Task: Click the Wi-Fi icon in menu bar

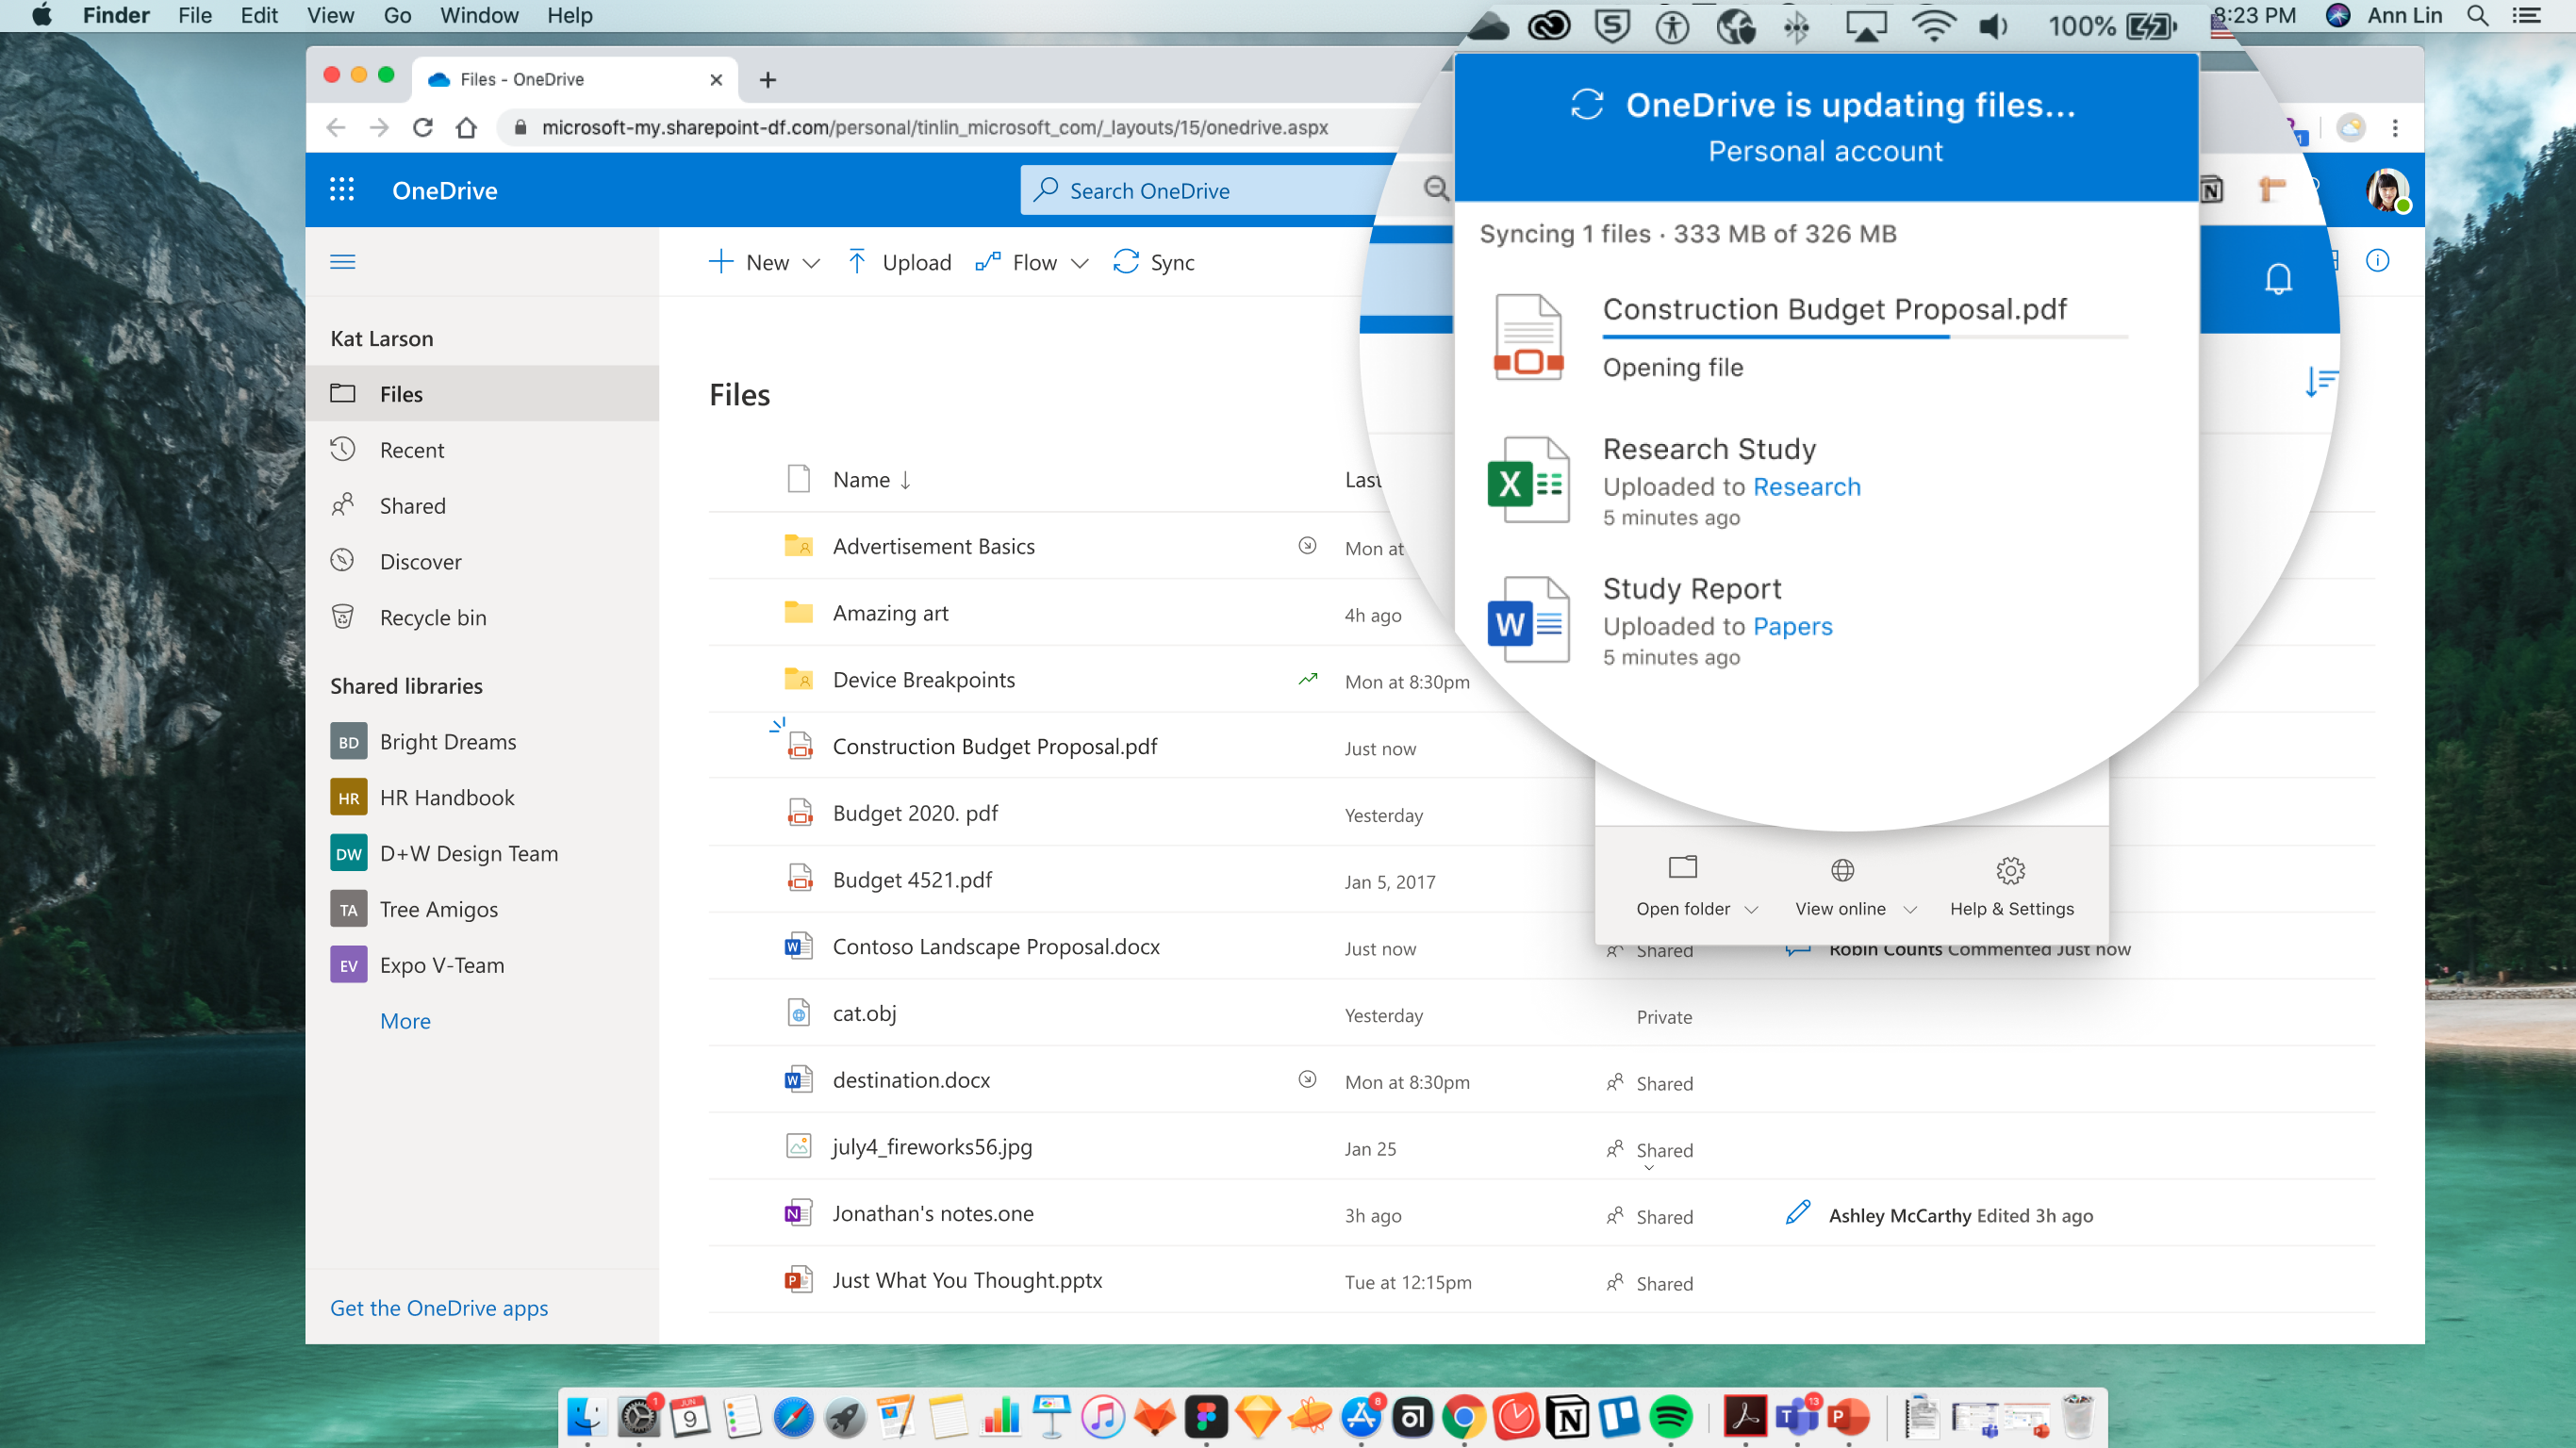Action: 1932,24
